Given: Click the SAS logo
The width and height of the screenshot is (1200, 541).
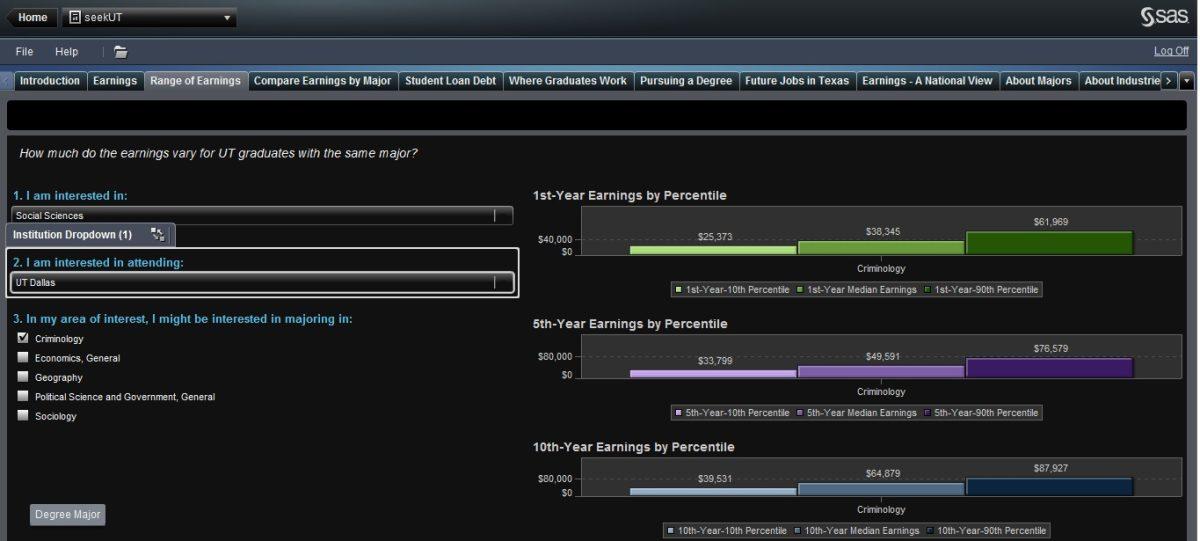Looking at the screenshot, I should tap(1164, 17).
